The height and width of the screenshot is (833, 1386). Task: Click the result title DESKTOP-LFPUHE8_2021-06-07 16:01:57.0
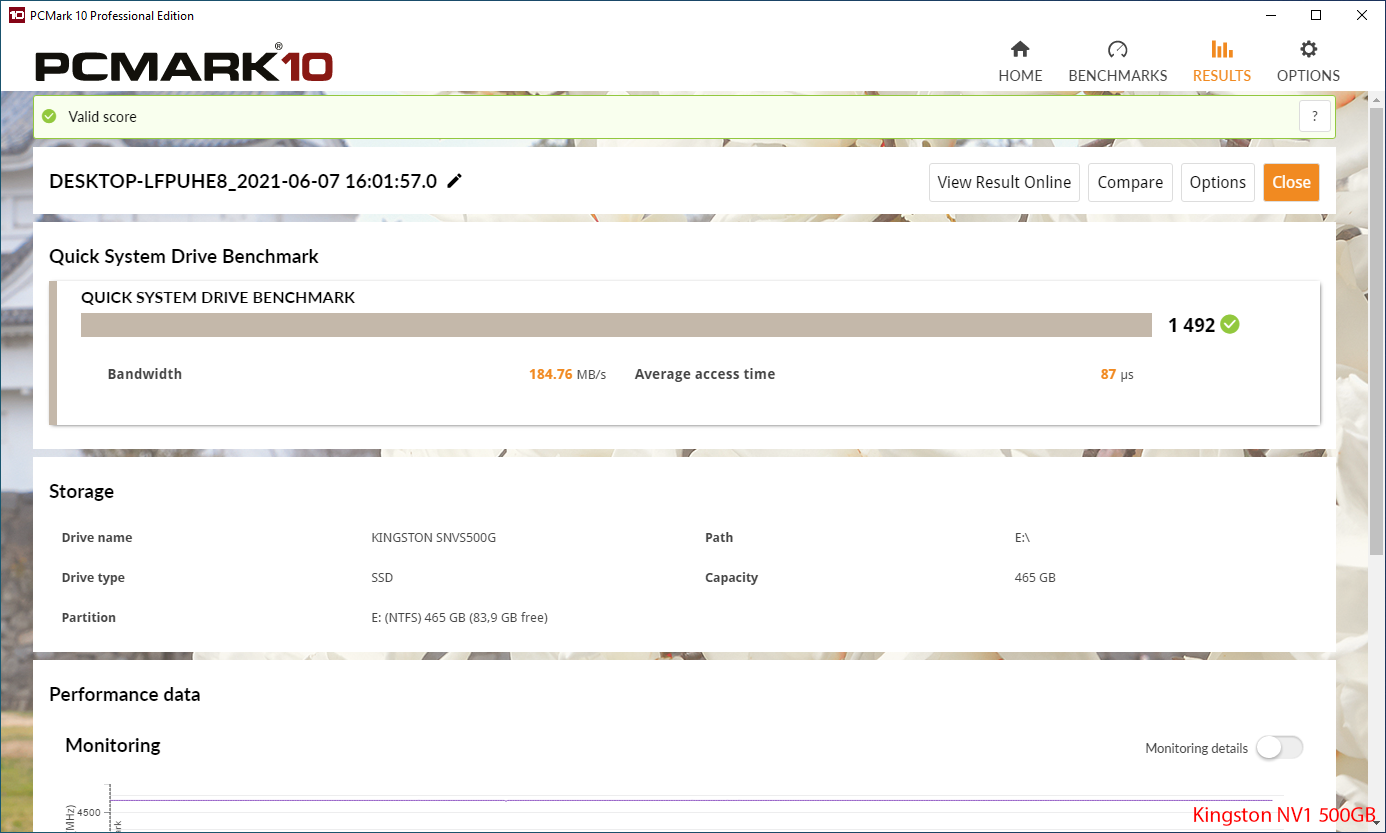pos(243,182)
